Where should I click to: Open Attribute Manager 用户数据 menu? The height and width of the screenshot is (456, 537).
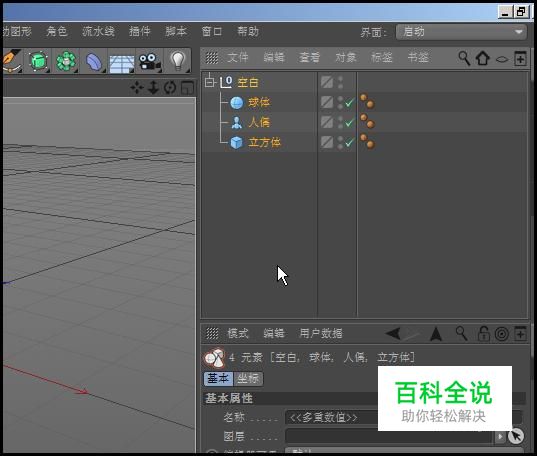pos(321,333)
